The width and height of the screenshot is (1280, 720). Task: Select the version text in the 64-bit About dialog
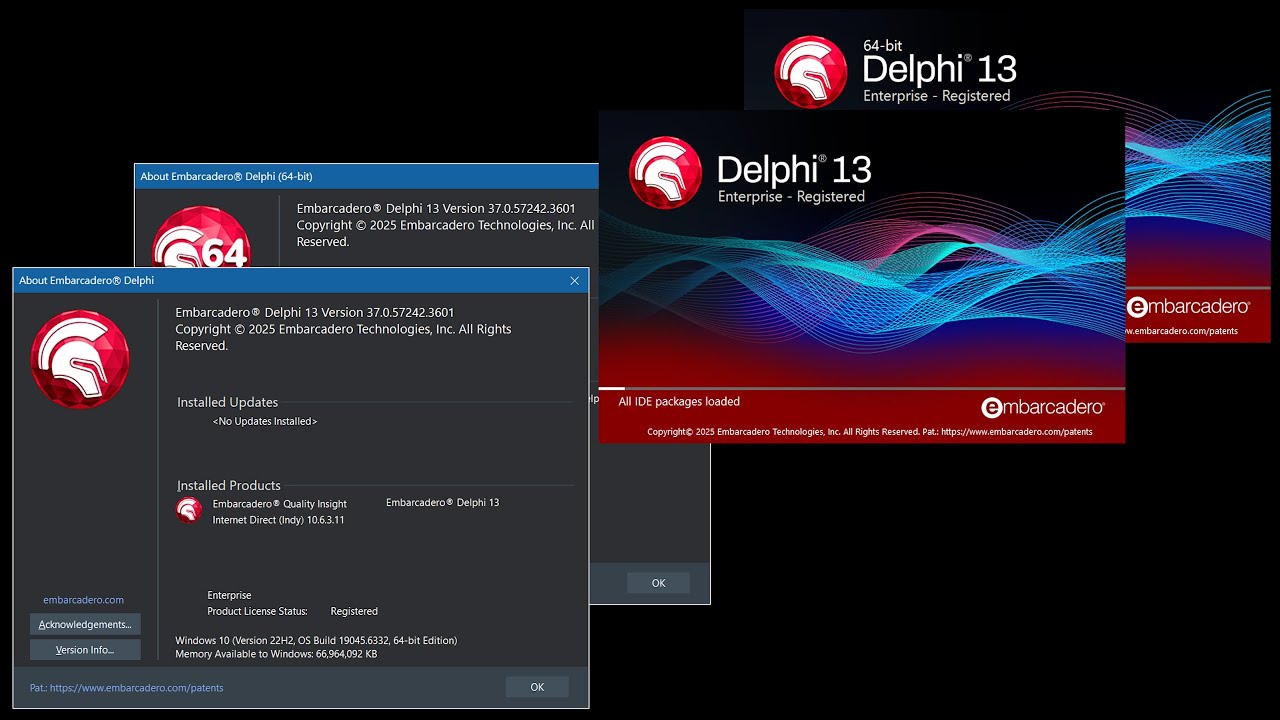[436, 208]
